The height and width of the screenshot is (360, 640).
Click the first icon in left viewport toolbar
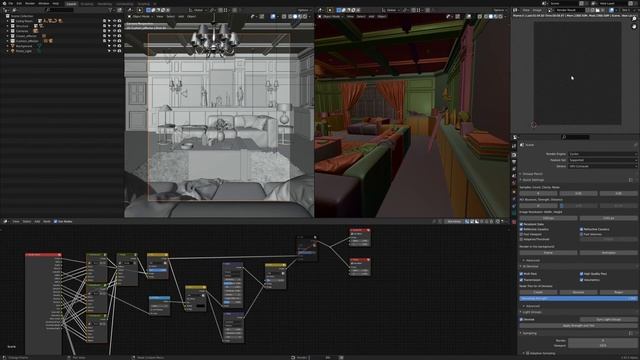pyautogui.click(x=131, y=10)
